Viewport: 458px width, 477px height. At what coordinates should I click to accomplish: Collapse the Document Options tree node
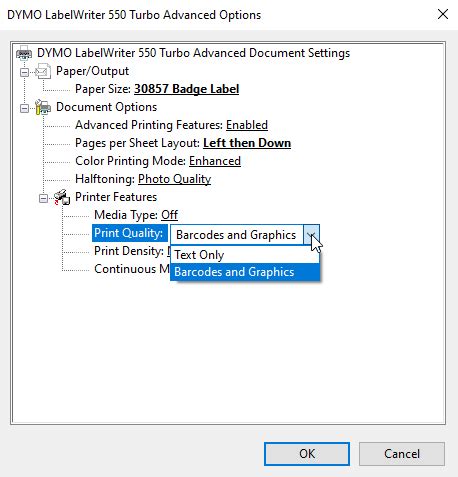[x=24, y=108]
